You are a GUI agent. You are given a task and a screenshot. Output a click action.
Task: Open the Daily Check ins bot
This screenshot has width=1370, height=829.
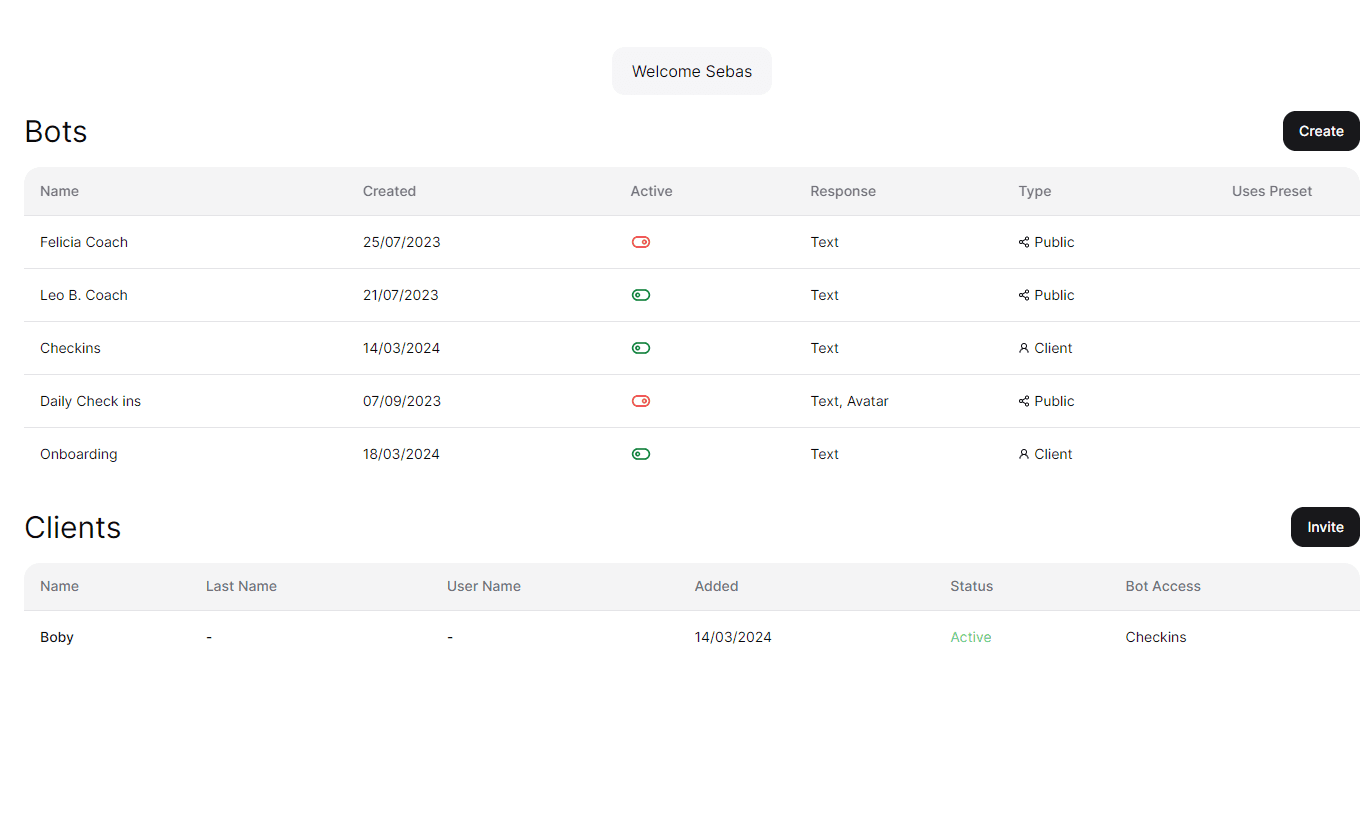click(x=90, y=401)
